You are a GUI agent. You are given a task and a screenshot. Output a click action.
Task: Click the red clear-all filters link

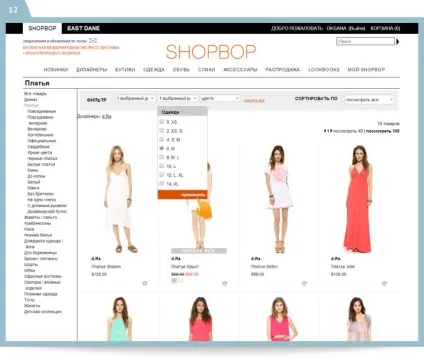pyautogui.click(x=254, y=100)
